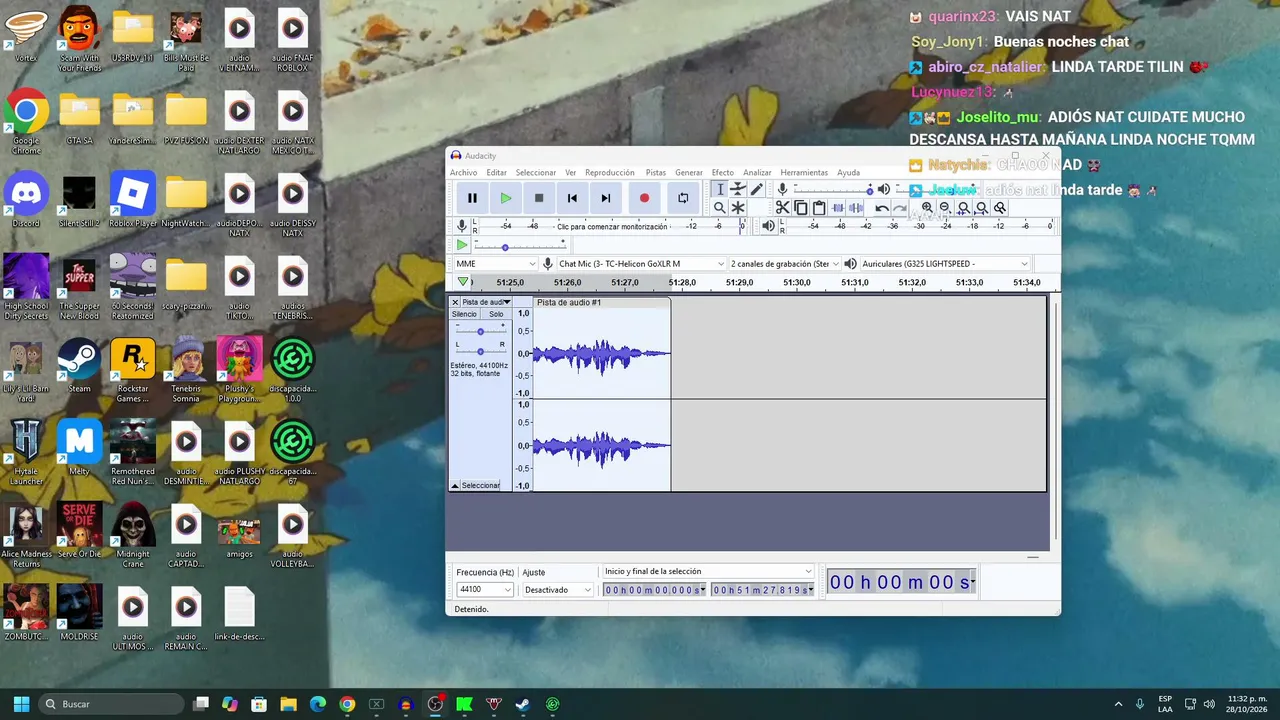Collapse the track with the triangle button
The width and height of the screenshot is (1280, 720).
455,485
